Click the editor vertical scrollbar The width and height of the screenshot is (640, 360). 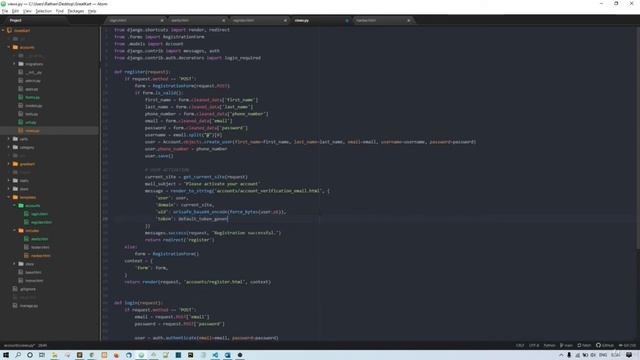coord(638,137)
